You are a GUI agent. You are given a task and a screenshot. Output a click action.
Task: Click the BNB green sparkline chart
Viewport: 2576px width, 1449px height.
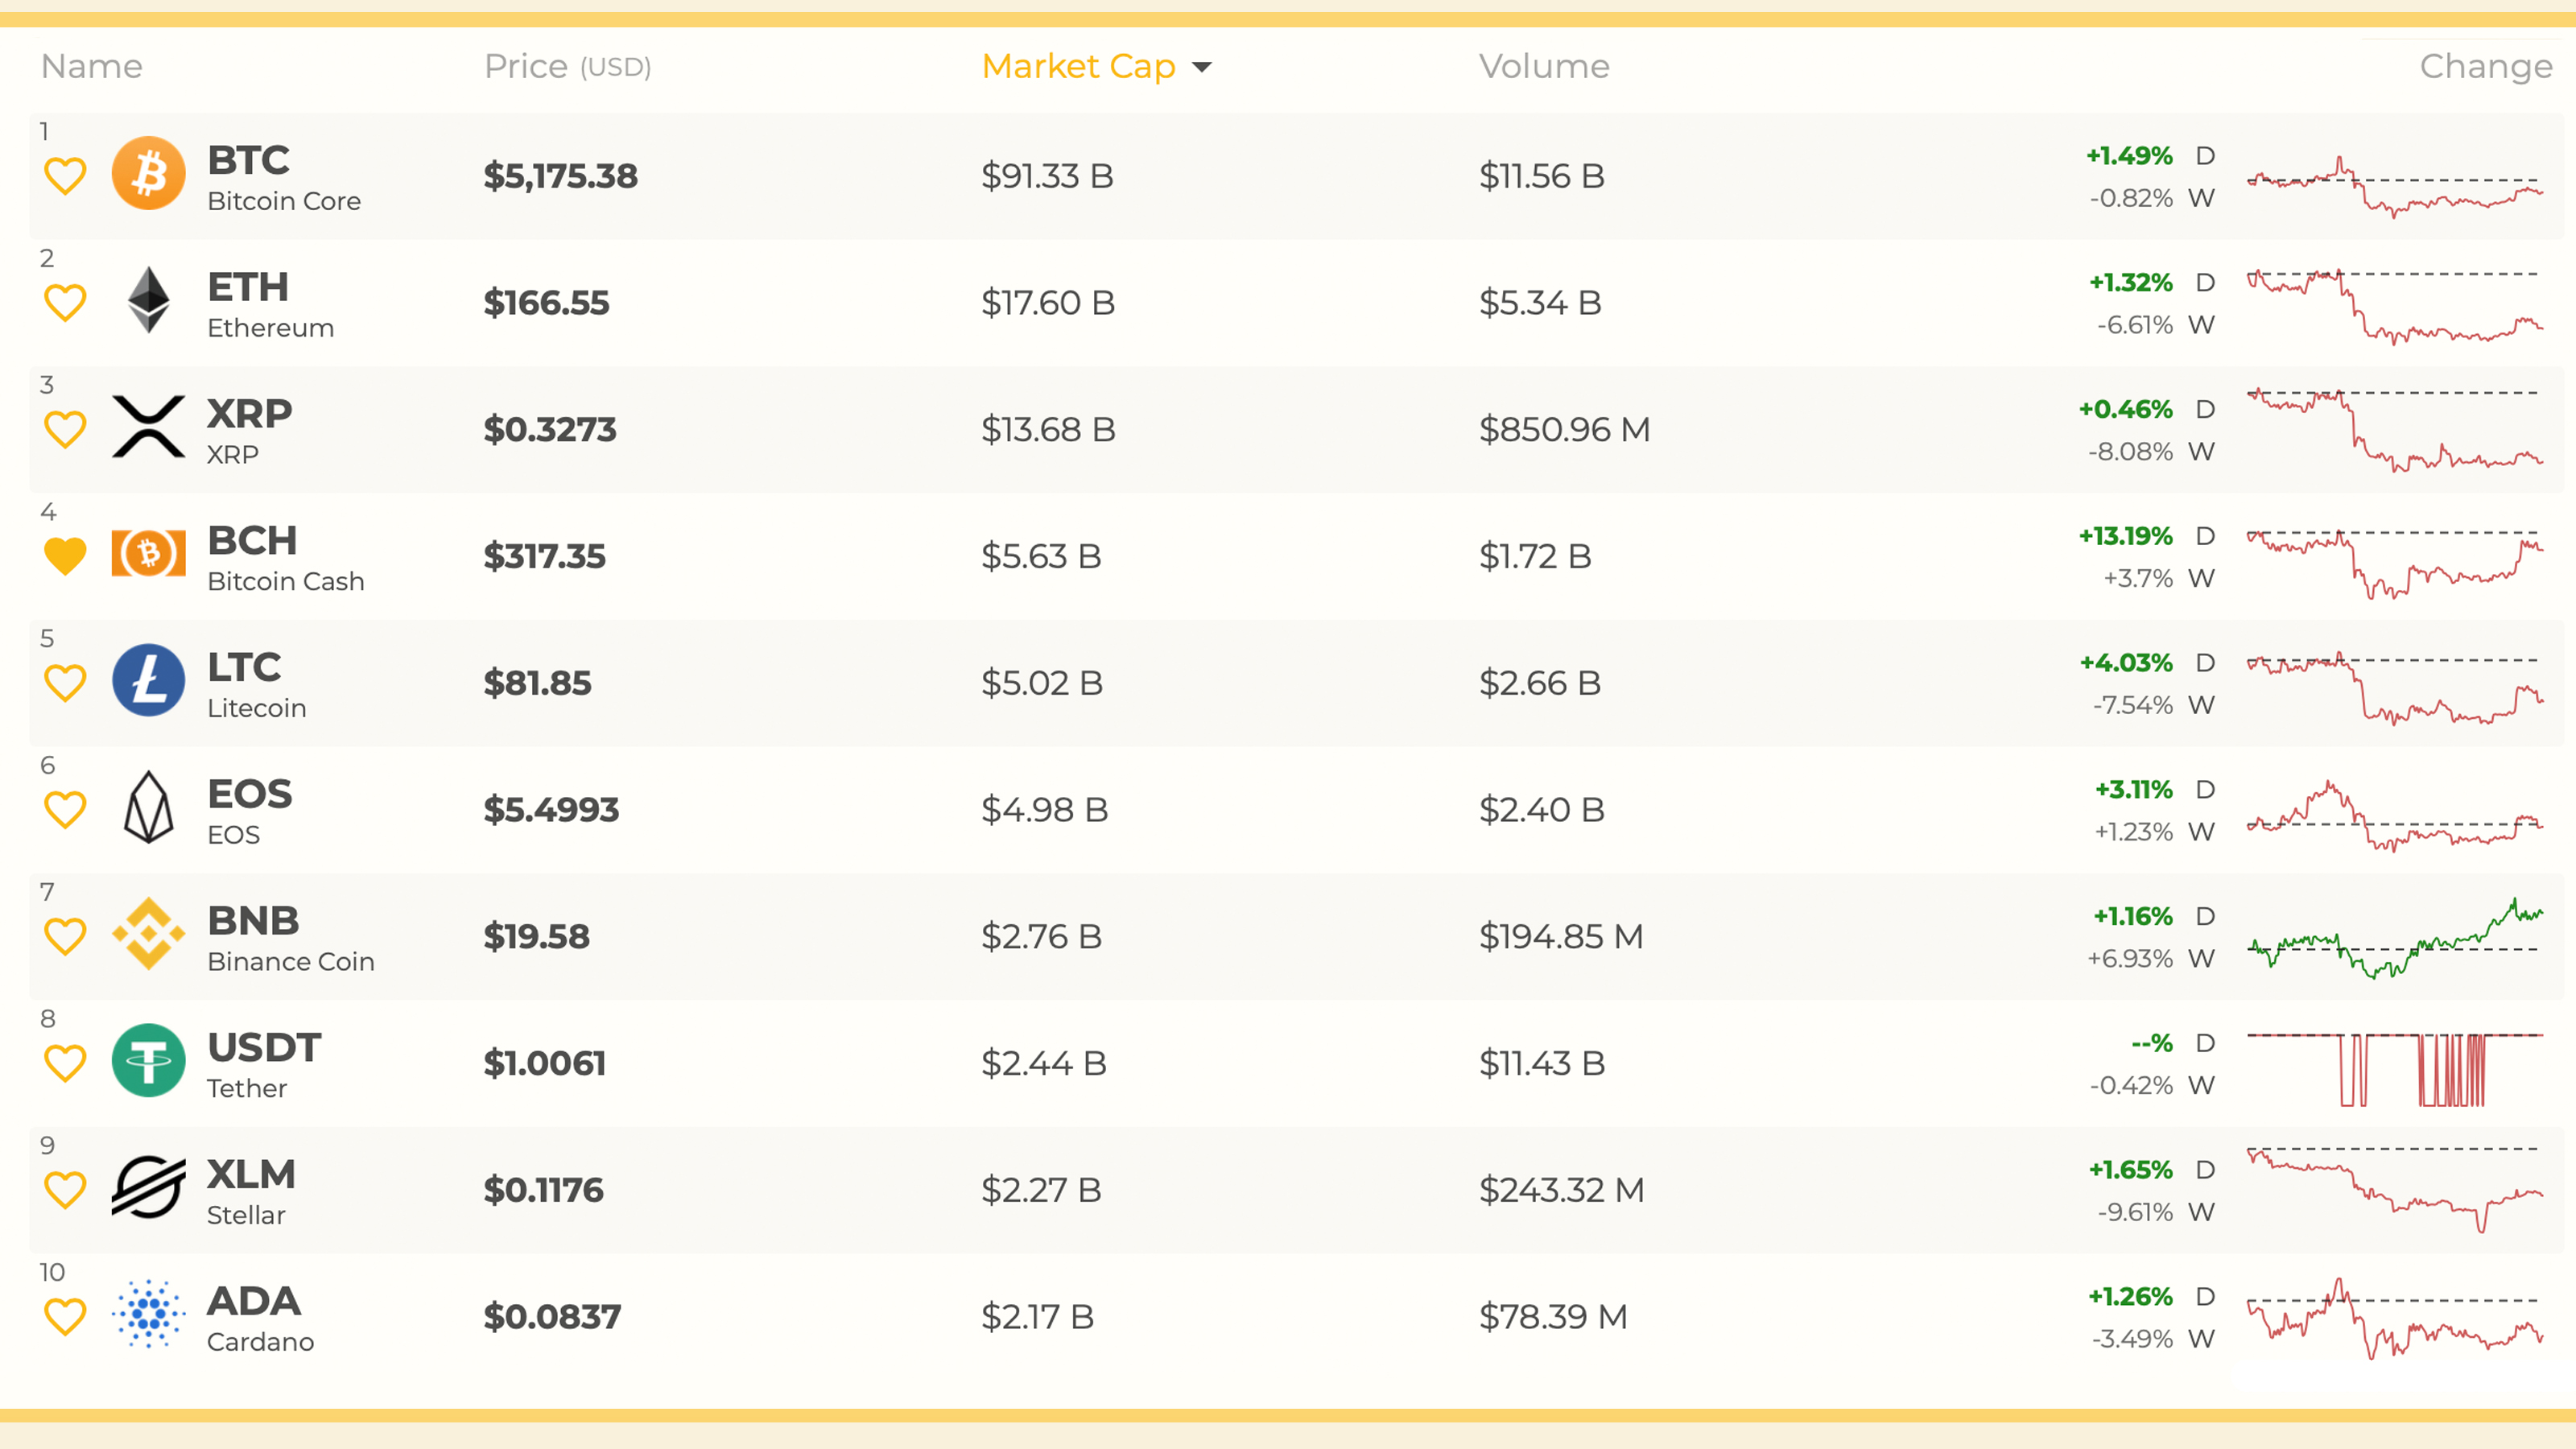click(x=2394, y=938)
